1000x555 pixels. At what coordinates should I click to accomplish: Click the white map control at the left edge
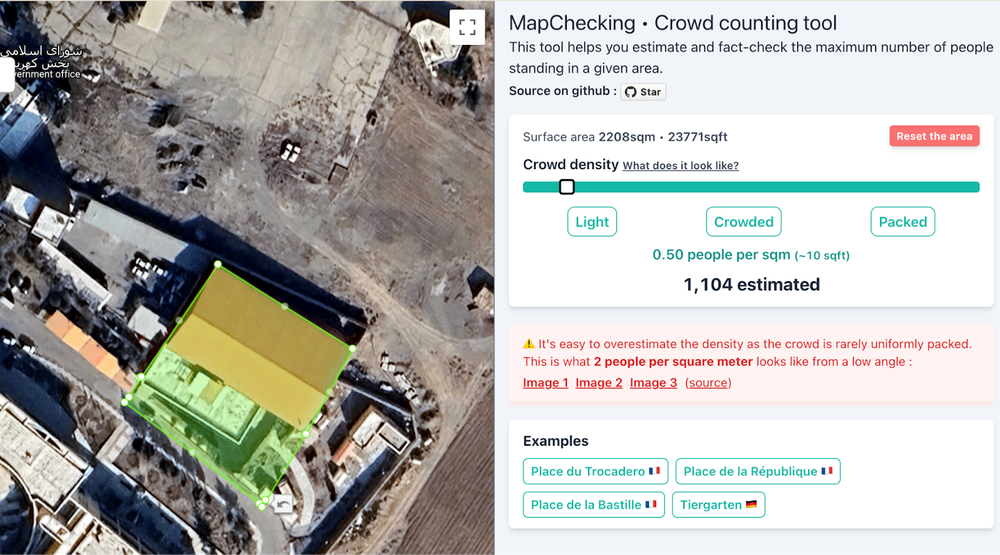pos(6,74)
